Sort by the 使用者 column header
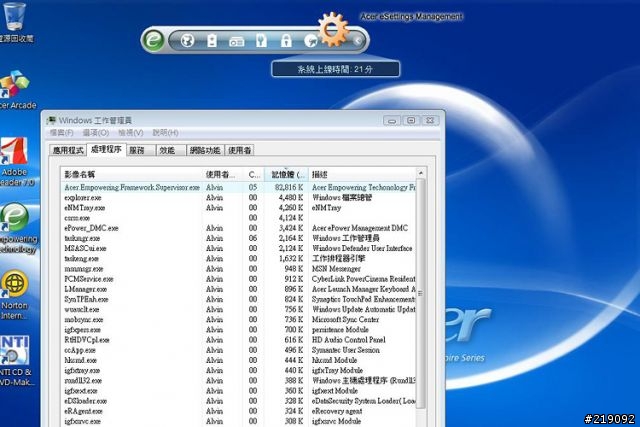Viewport: 640px width, 427px height. [223, 174]
